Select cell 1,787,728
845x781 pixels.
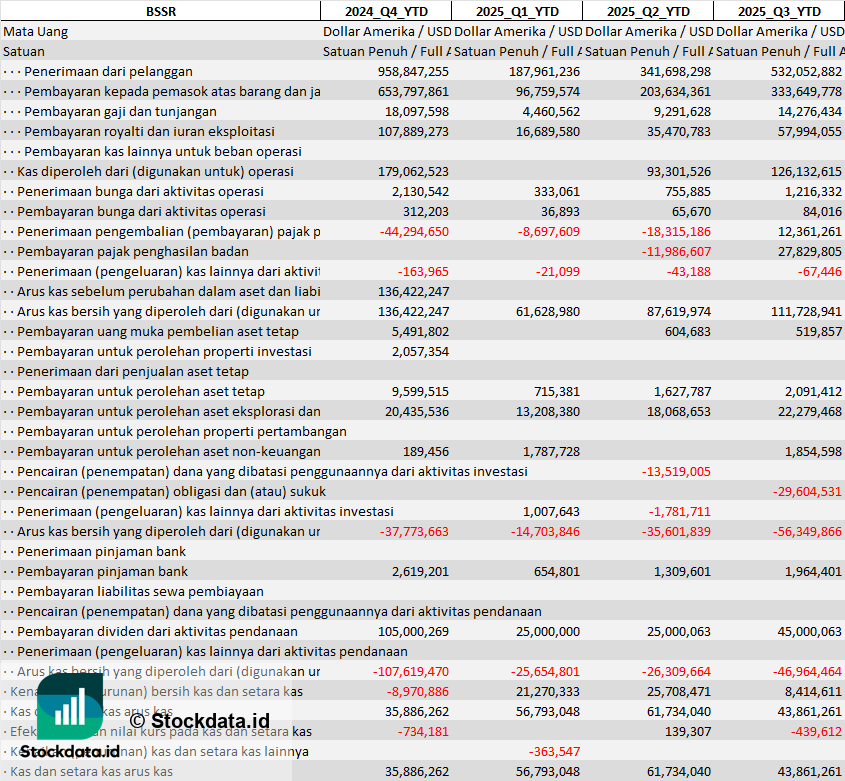551,451
